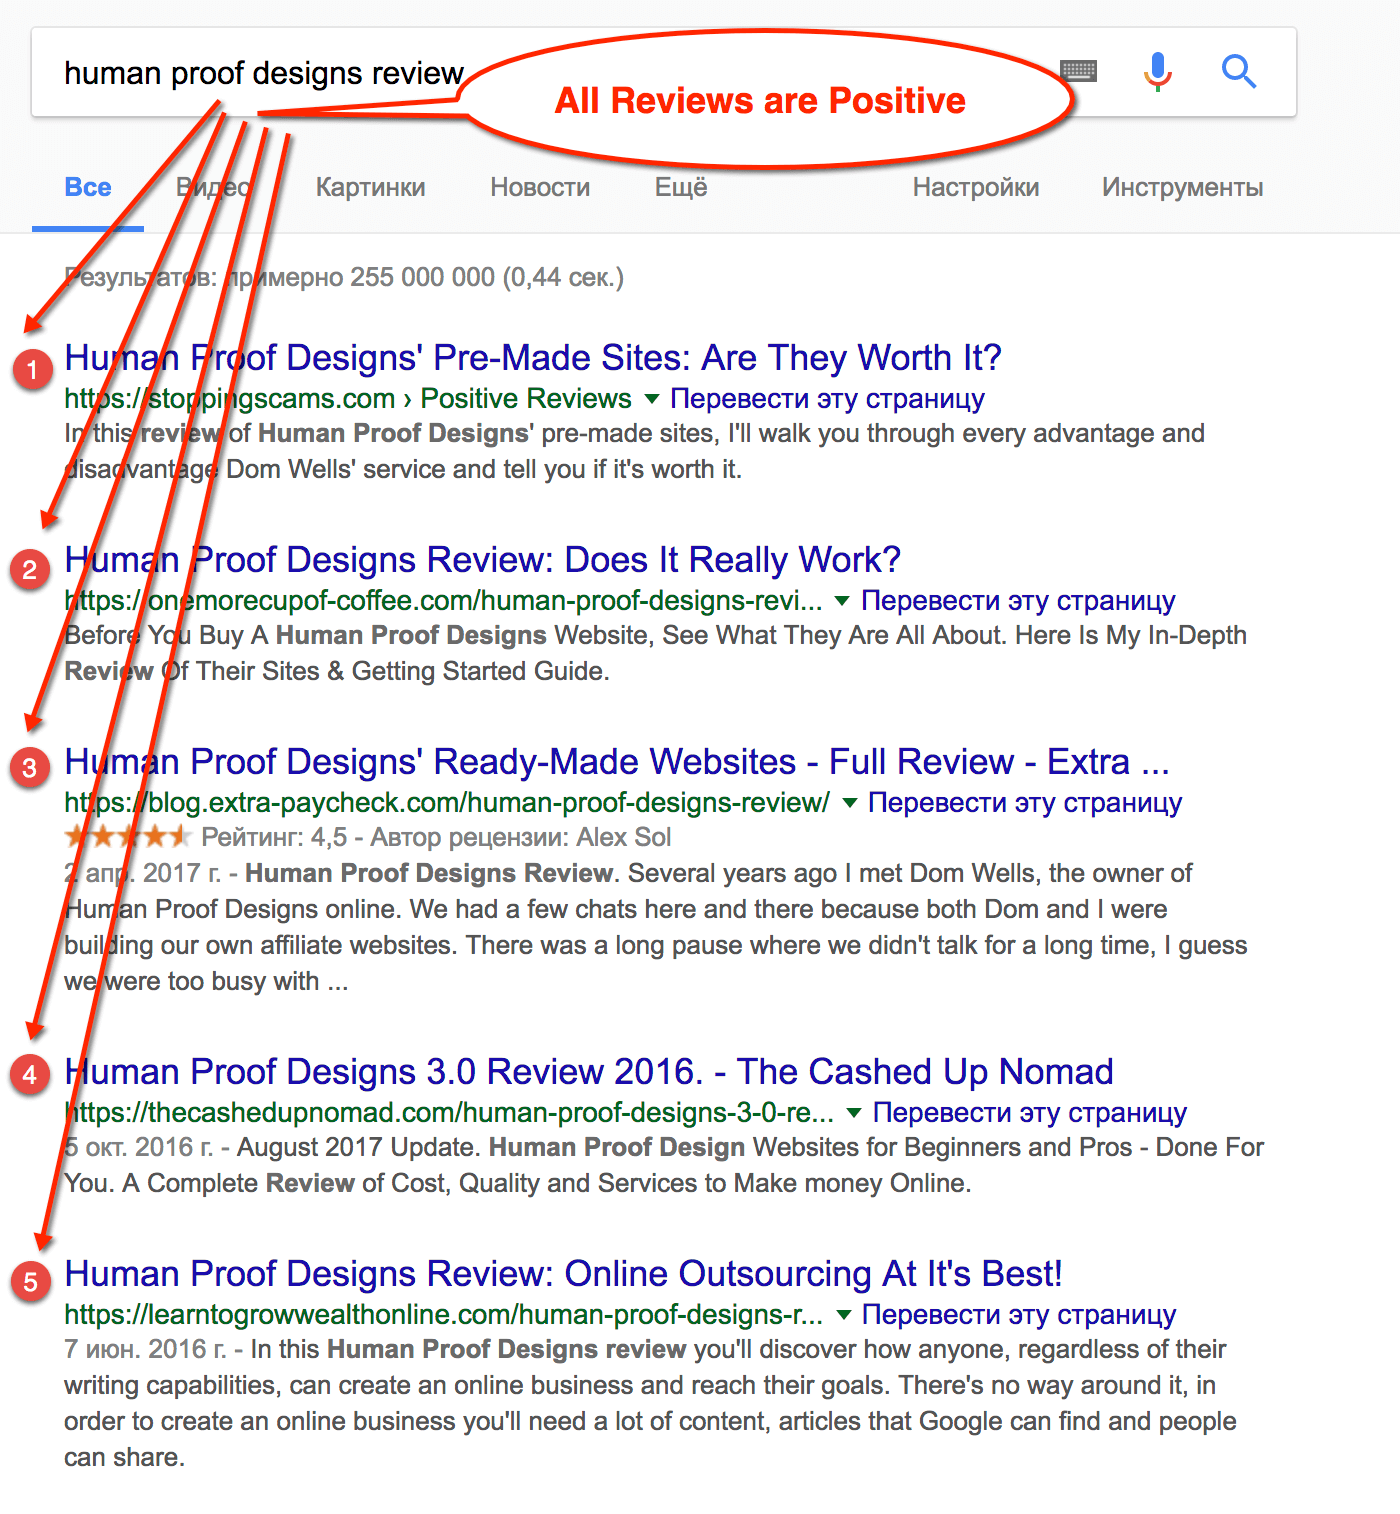Click the blog.extra-paycheck.com green URL
Screen dimensions: 1400x1514
pyautogui.click(x=447, y=803)
